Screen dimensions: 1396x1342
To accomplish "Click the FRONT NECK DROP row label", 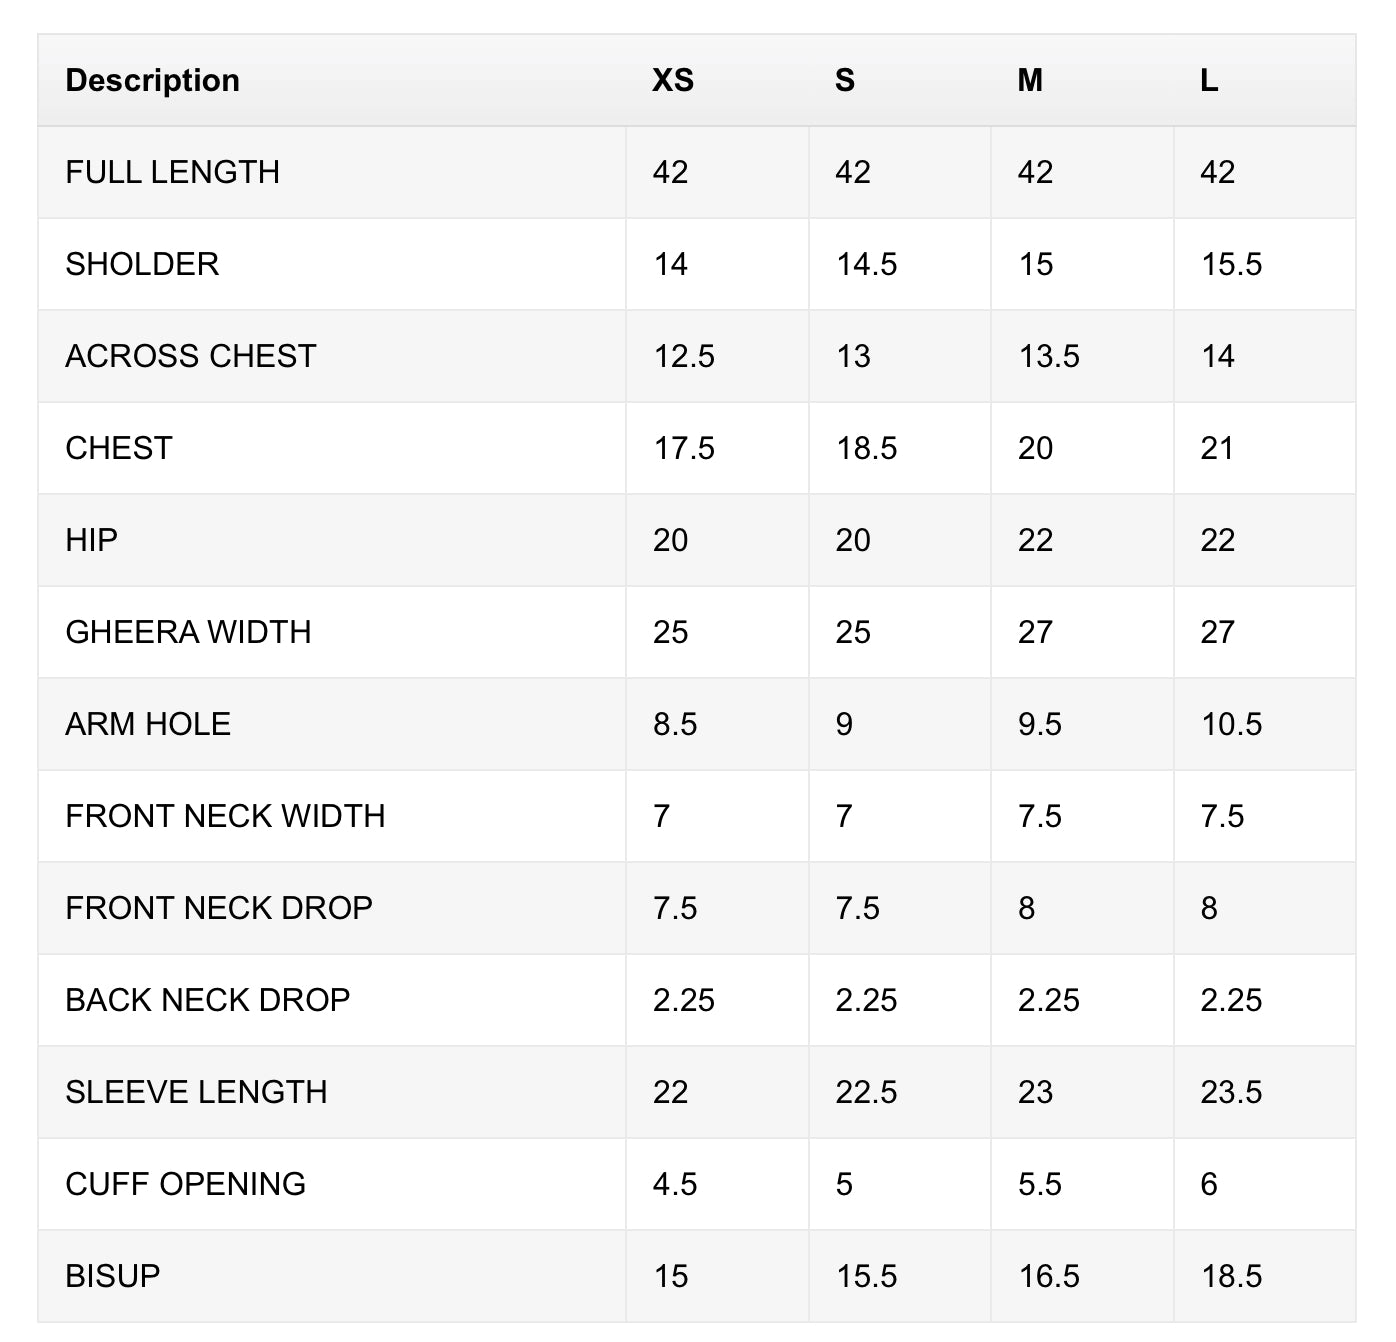I will [x=219, y=908].
